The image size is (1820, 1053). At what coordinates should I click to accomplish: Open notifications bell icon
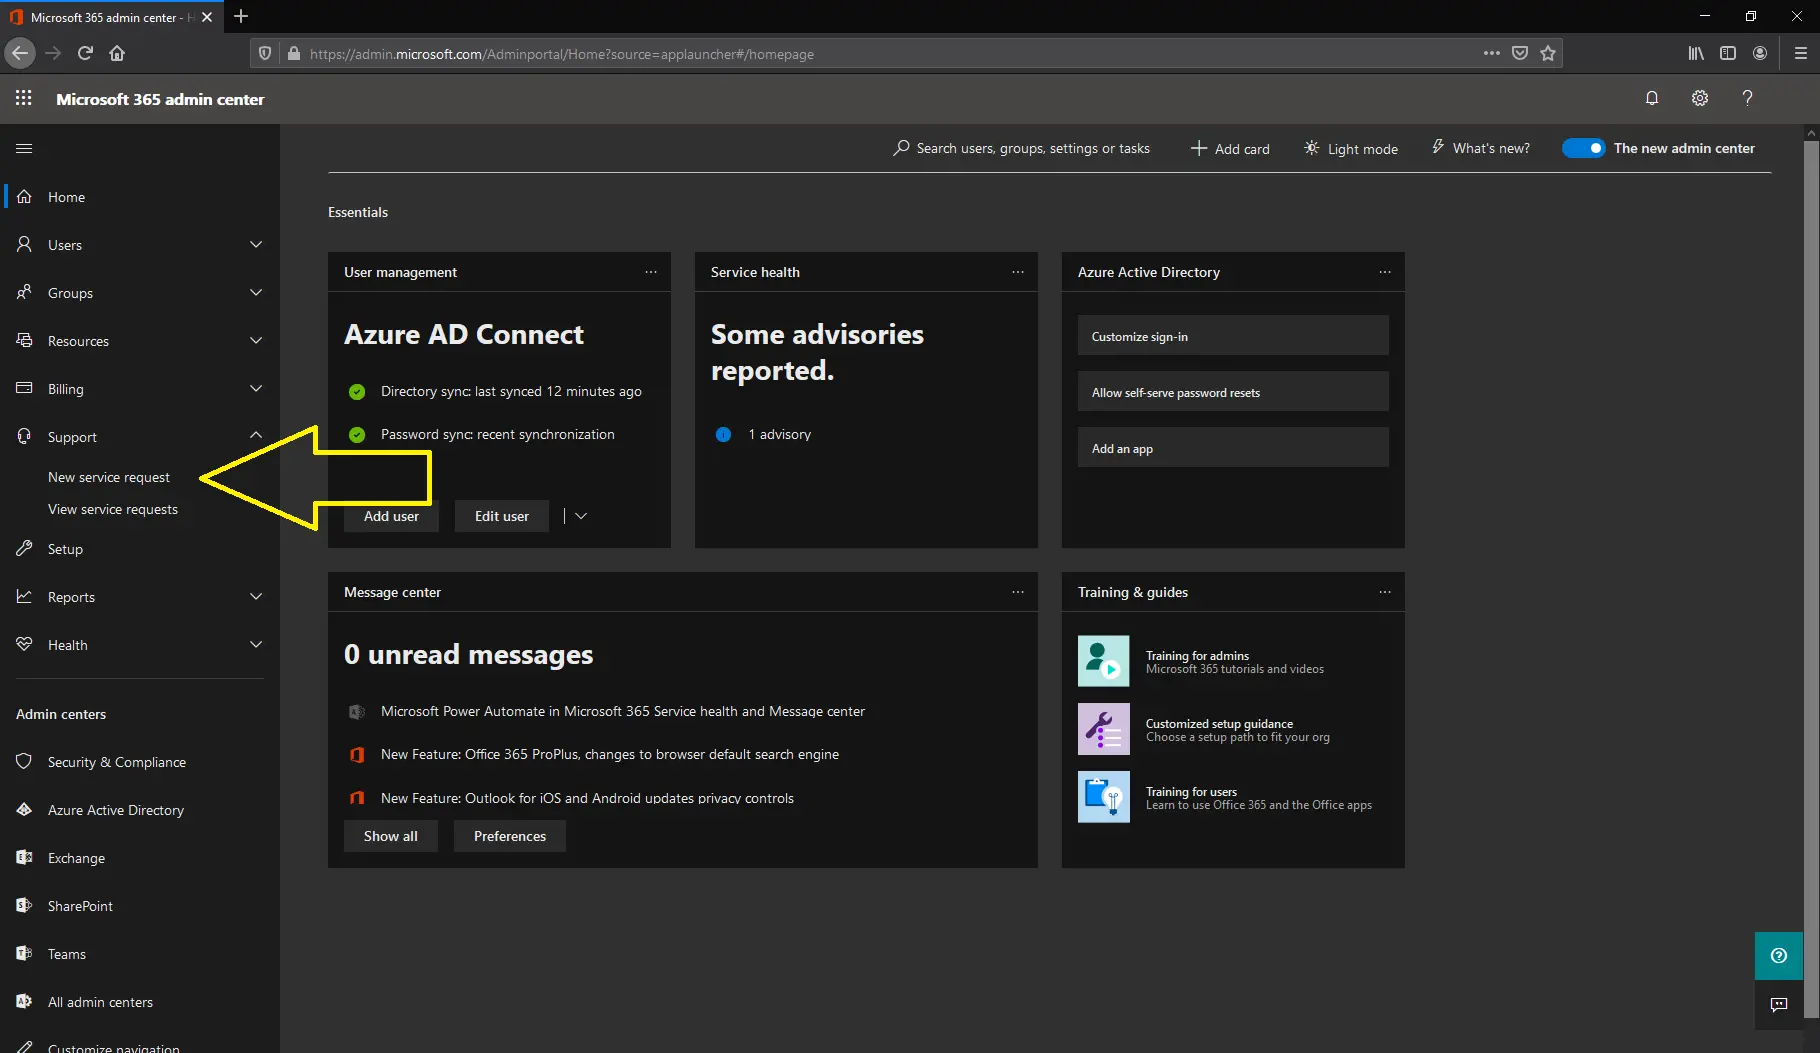click(x=1652, y=98)
